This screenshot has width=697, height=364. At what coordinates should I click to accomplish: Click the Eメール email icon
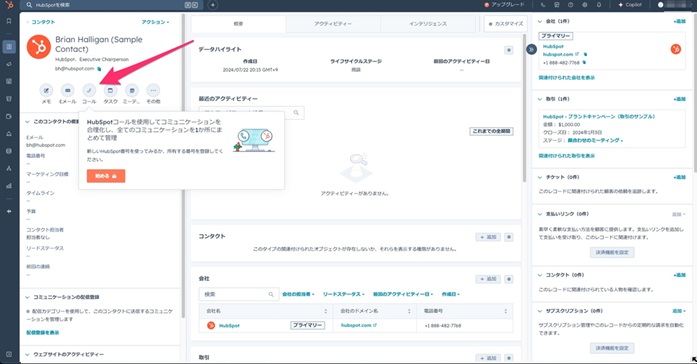68,91
